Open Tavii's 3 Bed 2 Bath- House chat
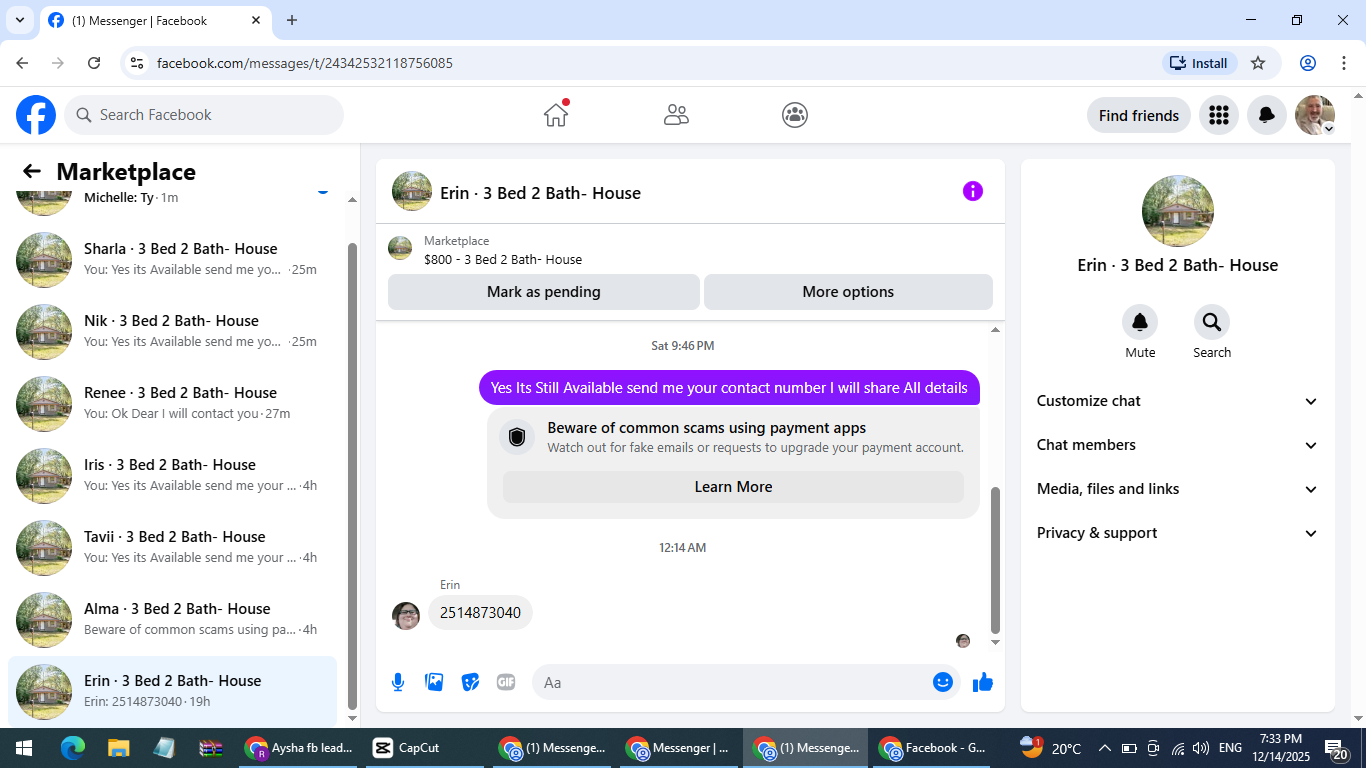The height and width of the screenshot is (768, 1366). coord(172,548)
